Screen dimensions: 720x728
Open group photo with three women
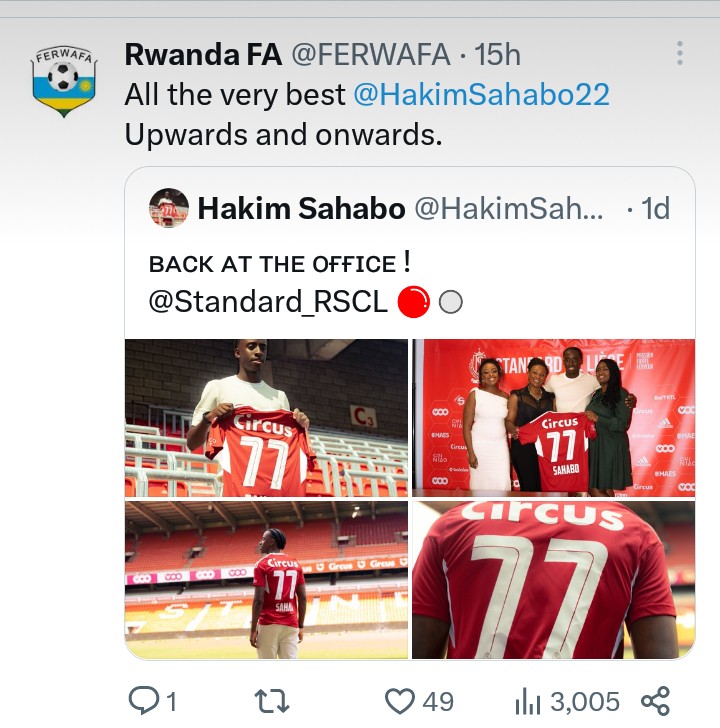coord(554,418)
